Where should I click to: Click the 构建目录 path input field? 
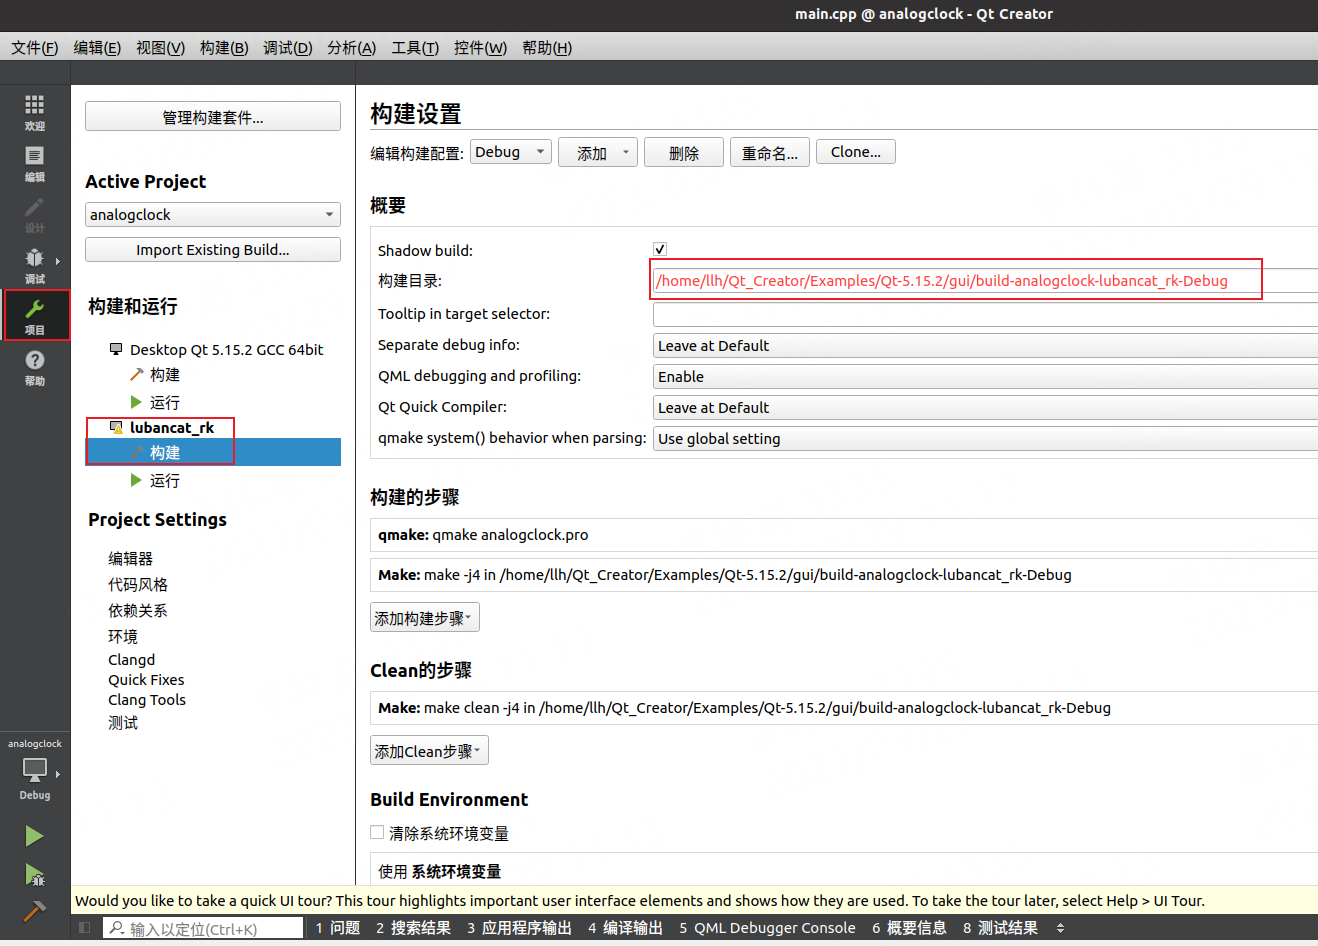coord(985,280)
